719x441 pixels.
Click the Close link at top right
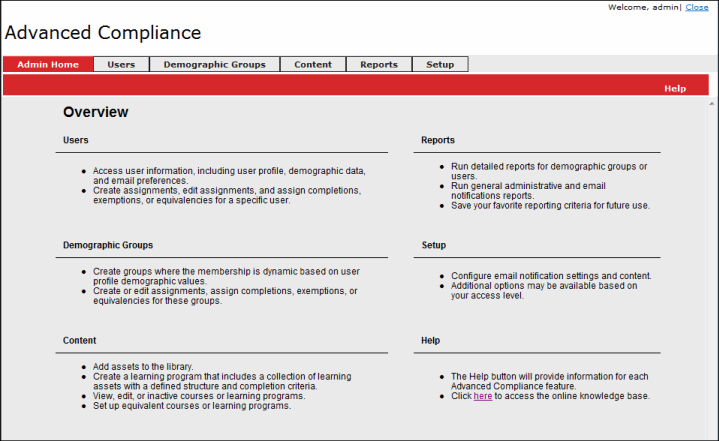pos(697,7)
